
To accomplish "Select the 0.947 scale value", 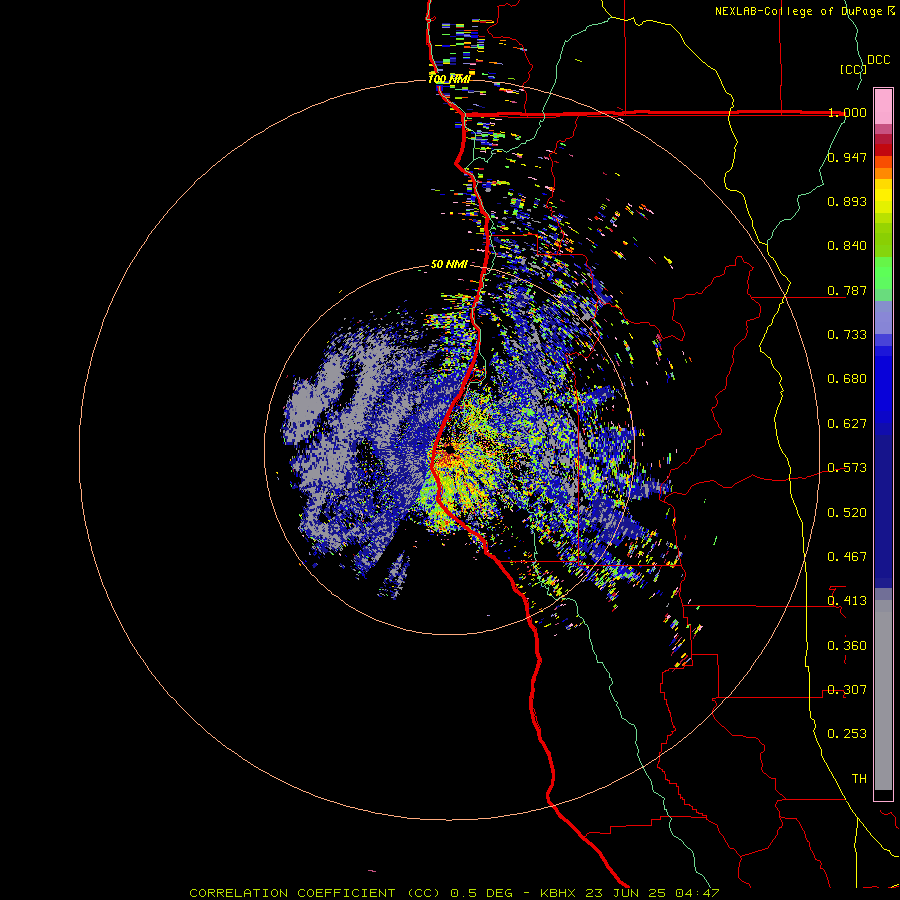I will (x=847, y=157).
